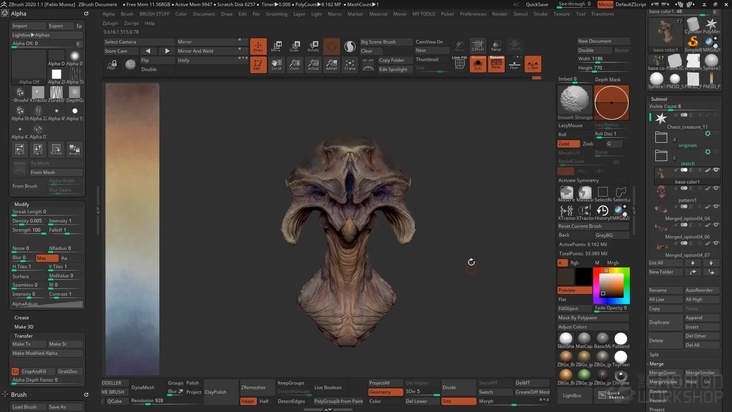
Task: Pick a color in the color square
Action: click(x=611, y=285)
